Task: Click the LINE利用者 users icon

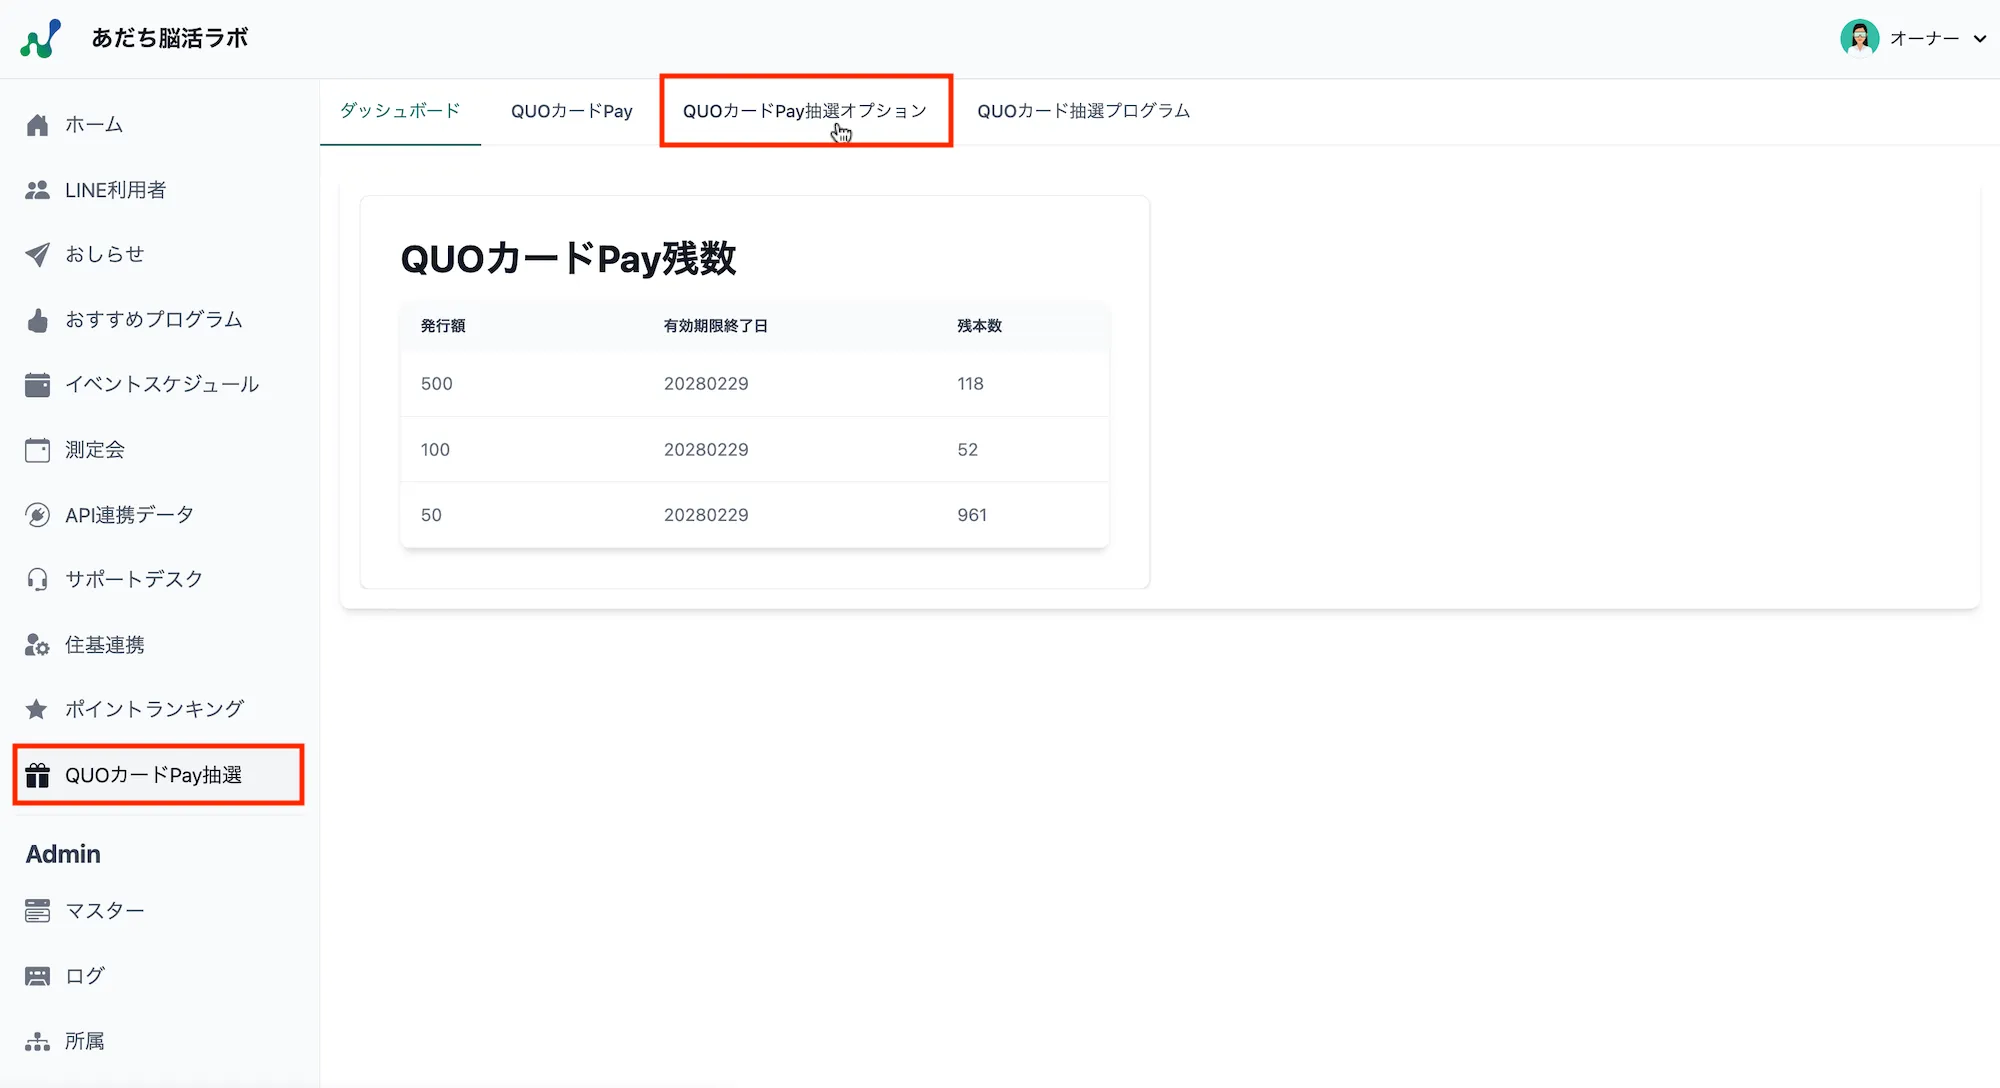Action: (37, 189)
